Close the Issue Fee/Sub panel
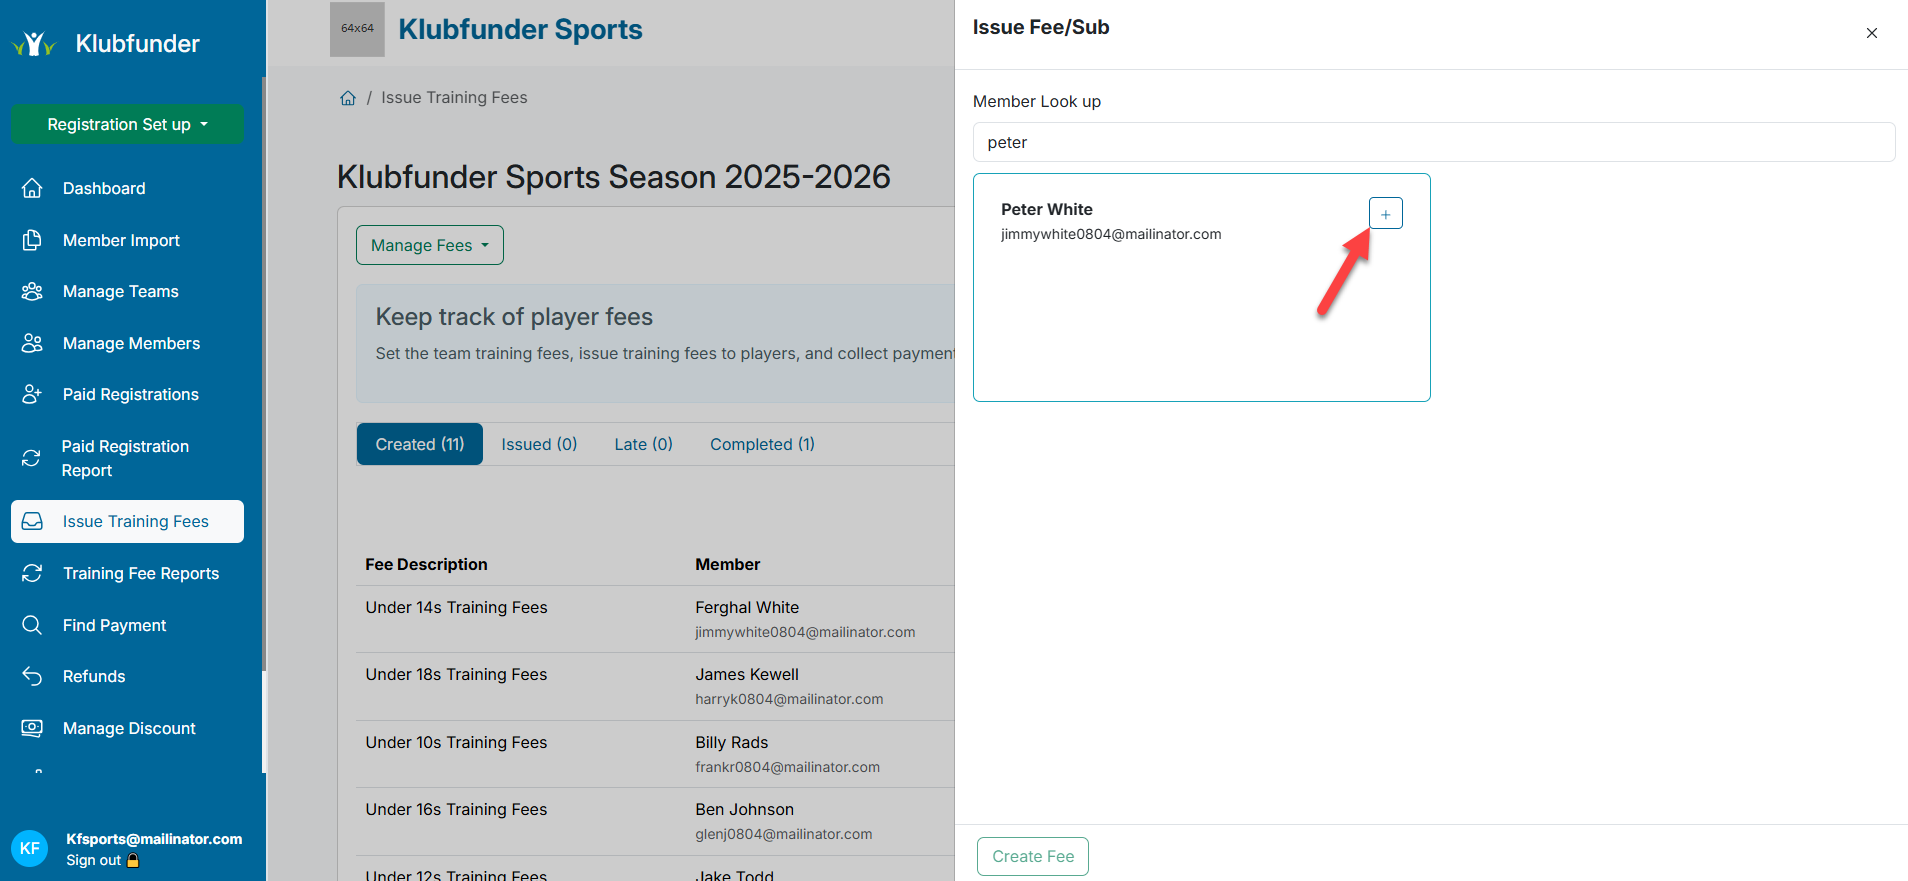This screenshot has height=881, width=1908. (1871, 33)
